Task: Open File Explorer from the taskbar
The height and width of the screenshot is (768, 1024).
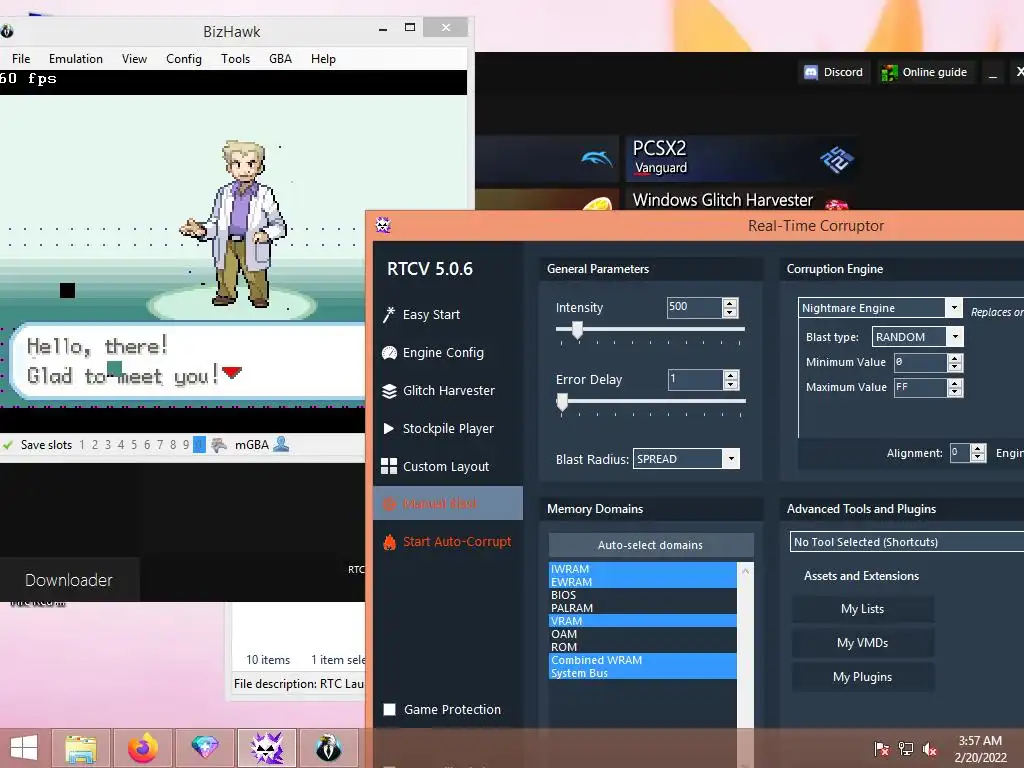Action: 81,748
